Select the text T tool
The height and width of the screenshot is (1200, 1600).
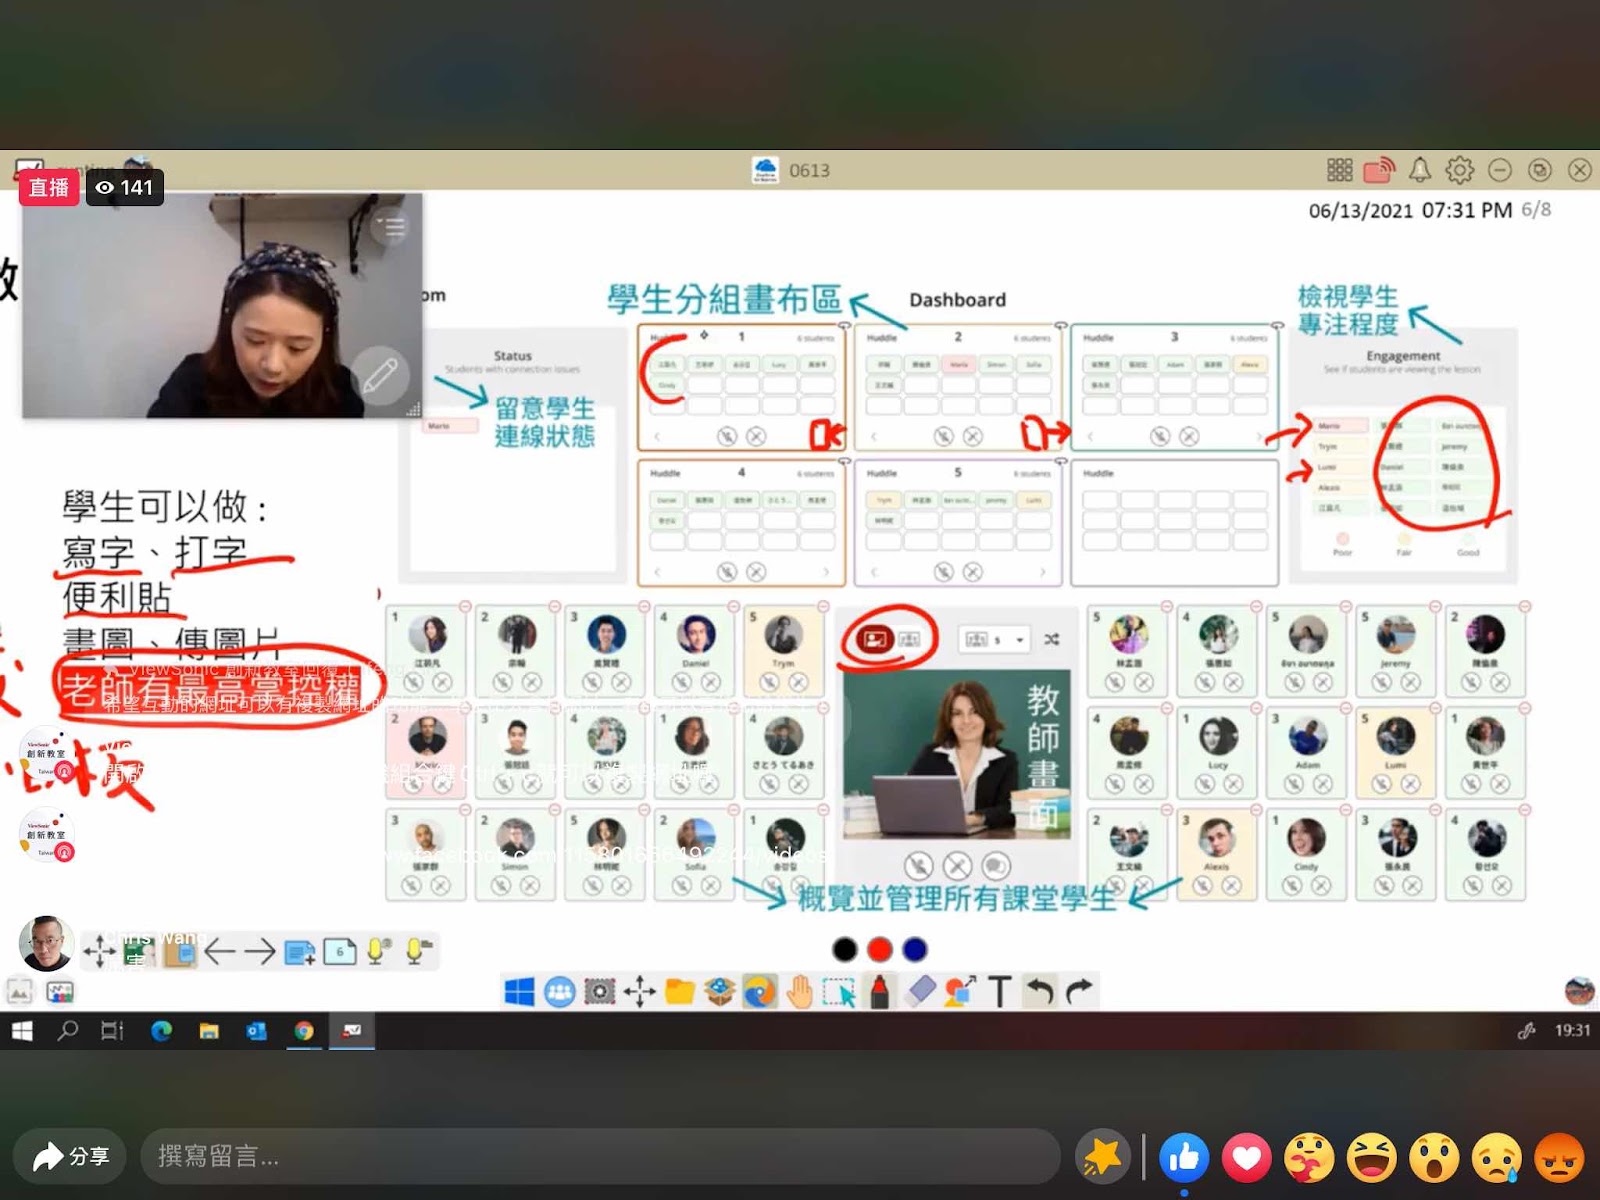pos(999,991)
